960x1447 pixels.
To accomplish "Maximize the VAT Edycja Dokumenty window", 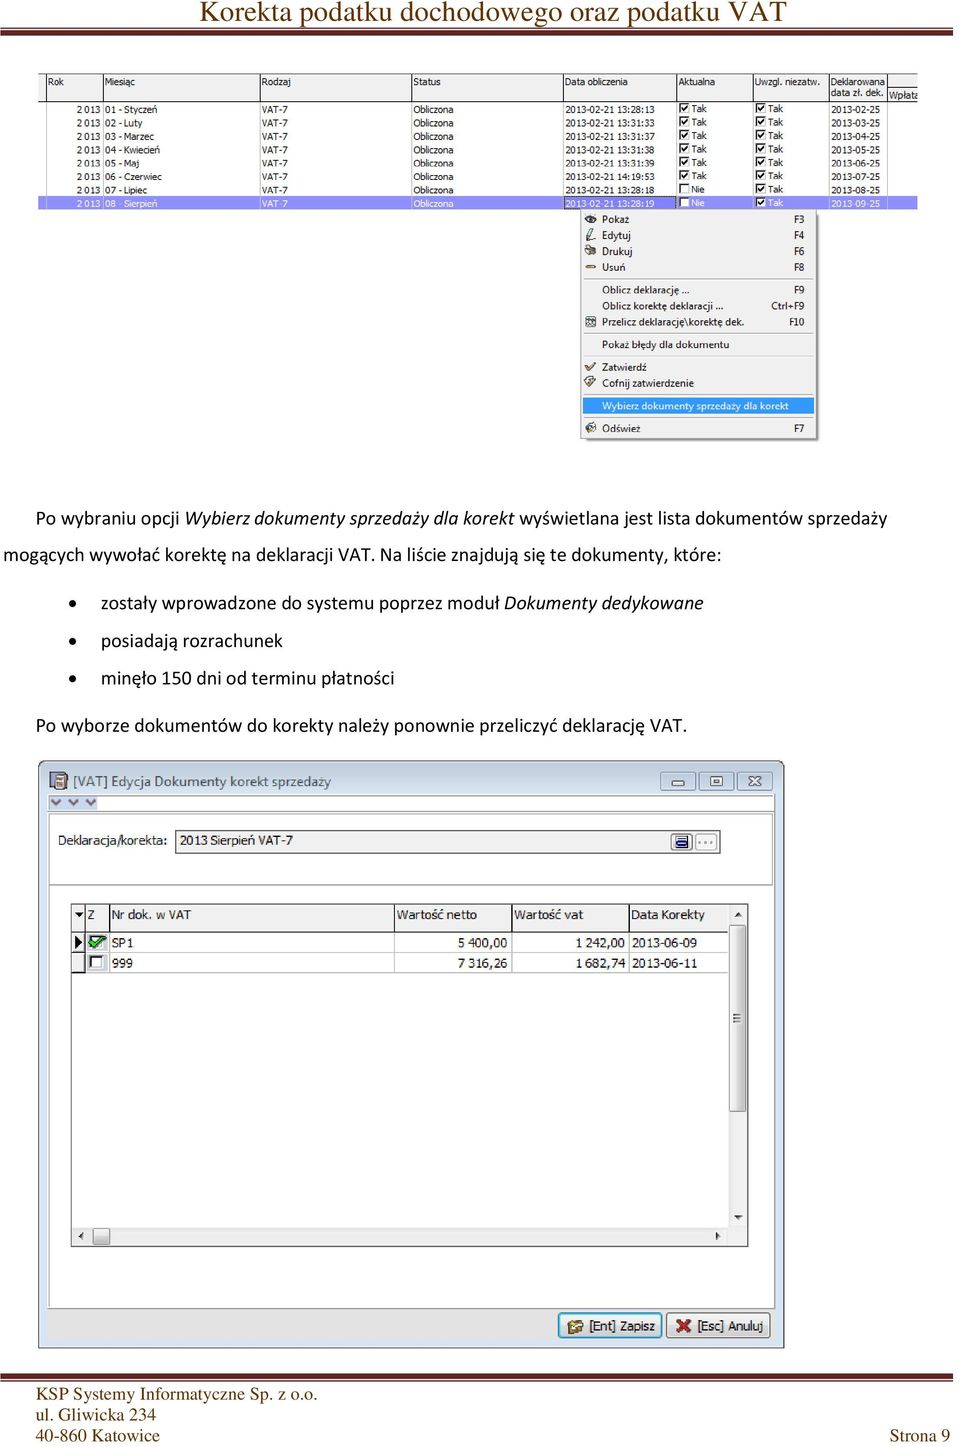I will click(x=716, y=782).
